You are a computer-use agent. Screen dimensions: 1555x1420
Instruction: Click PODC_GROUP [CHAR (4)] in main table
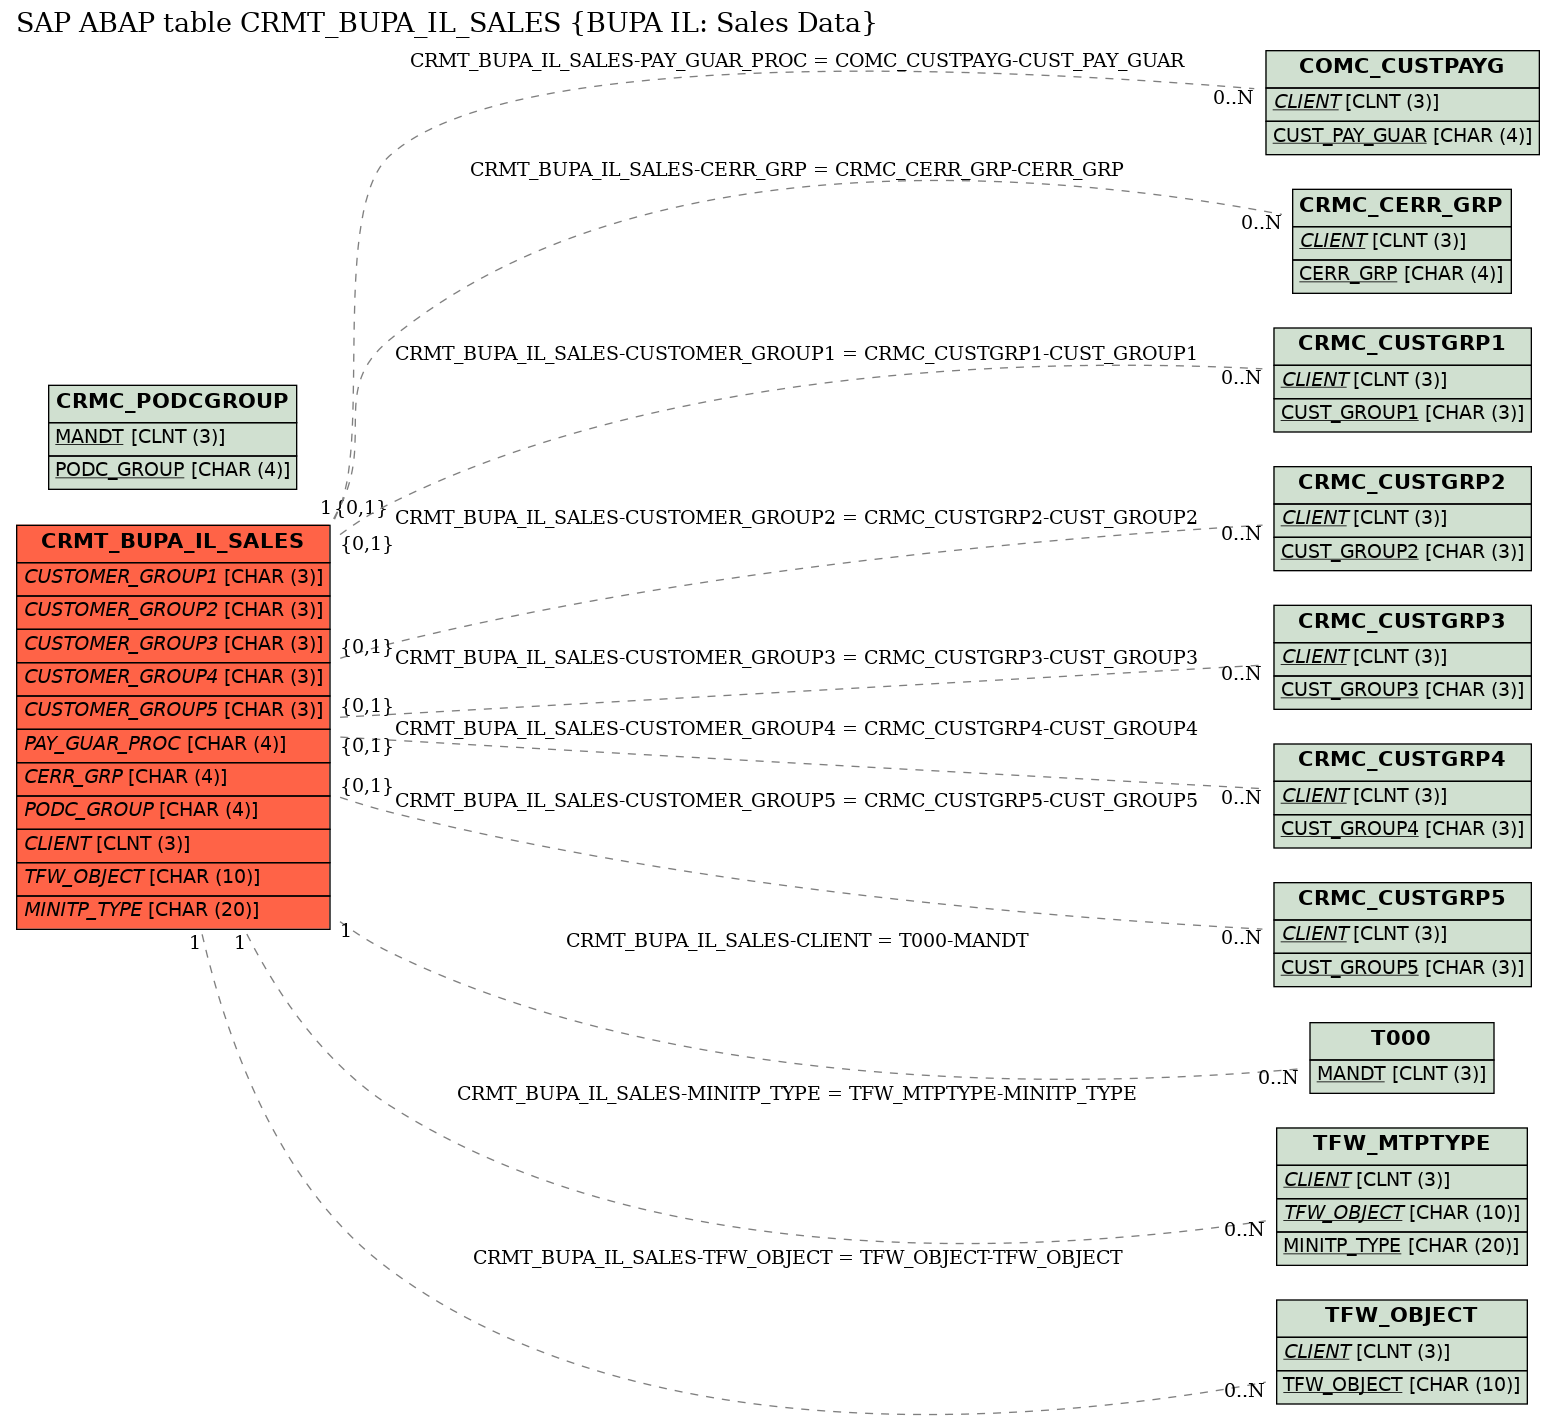173,810
